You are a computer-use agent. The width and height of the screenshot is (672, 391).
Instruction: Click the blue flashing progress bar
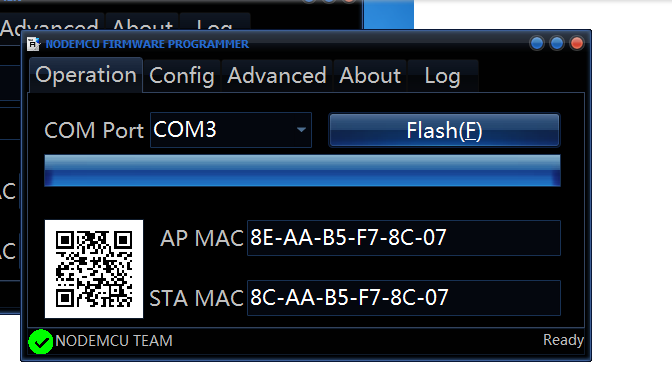tap(302, 171)
